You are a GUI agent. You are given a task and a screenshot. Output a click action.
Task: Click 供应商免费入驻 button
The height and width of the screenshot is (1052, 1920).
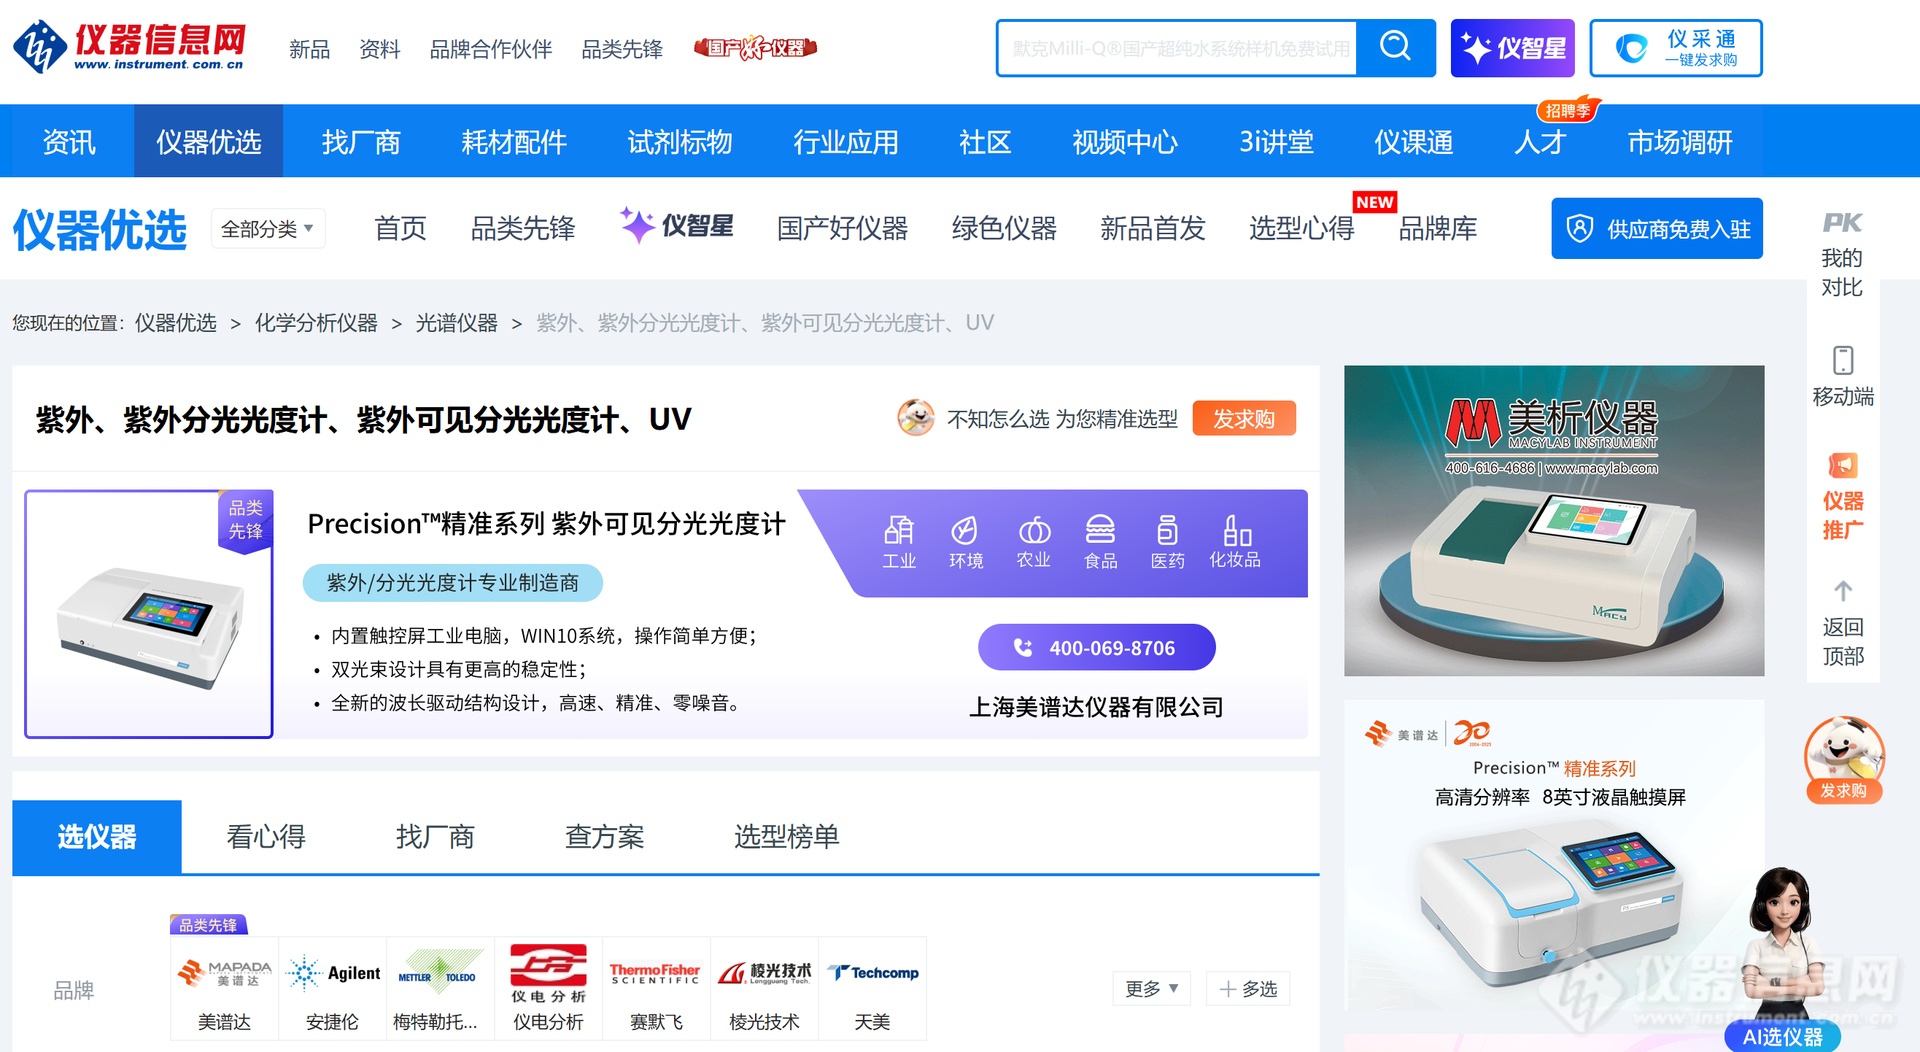click(x=1656, y=229)
